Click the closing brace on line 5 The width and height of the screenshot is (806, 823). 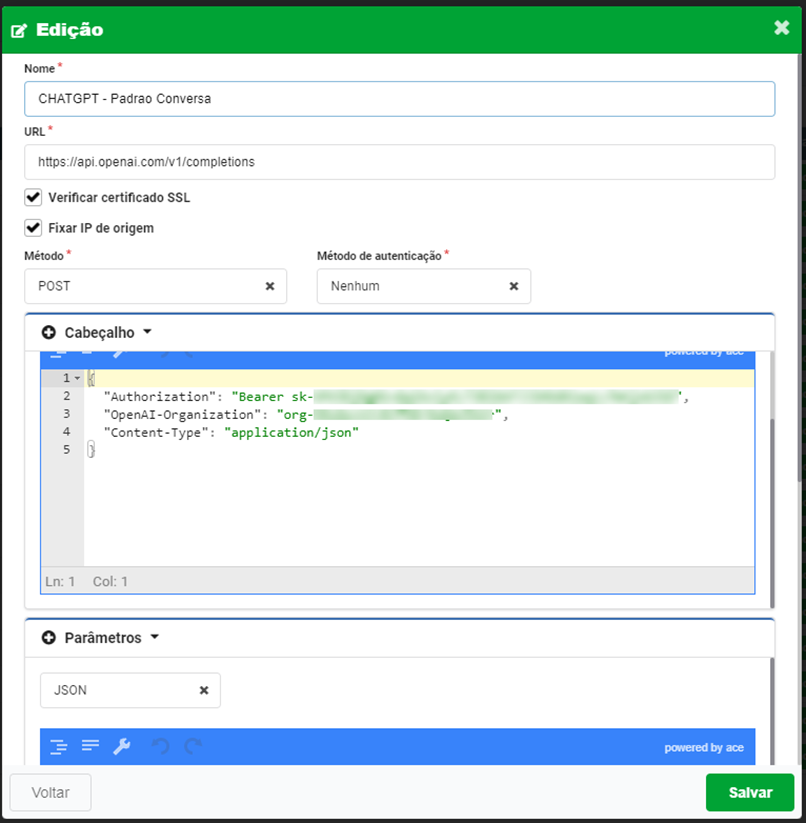pos(91,450)
